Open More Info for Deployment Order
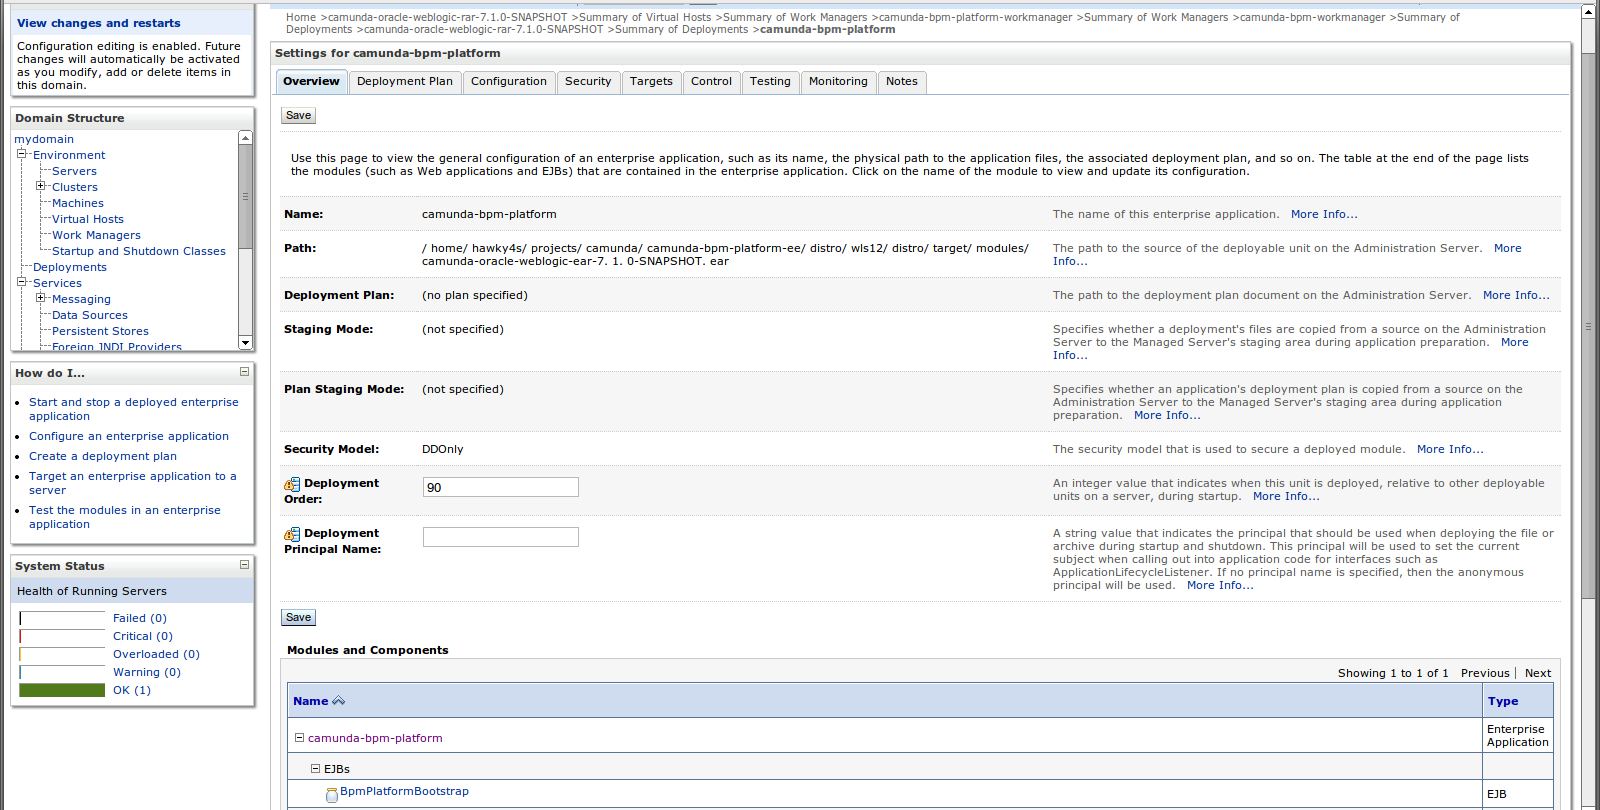 click(1286, 496)
